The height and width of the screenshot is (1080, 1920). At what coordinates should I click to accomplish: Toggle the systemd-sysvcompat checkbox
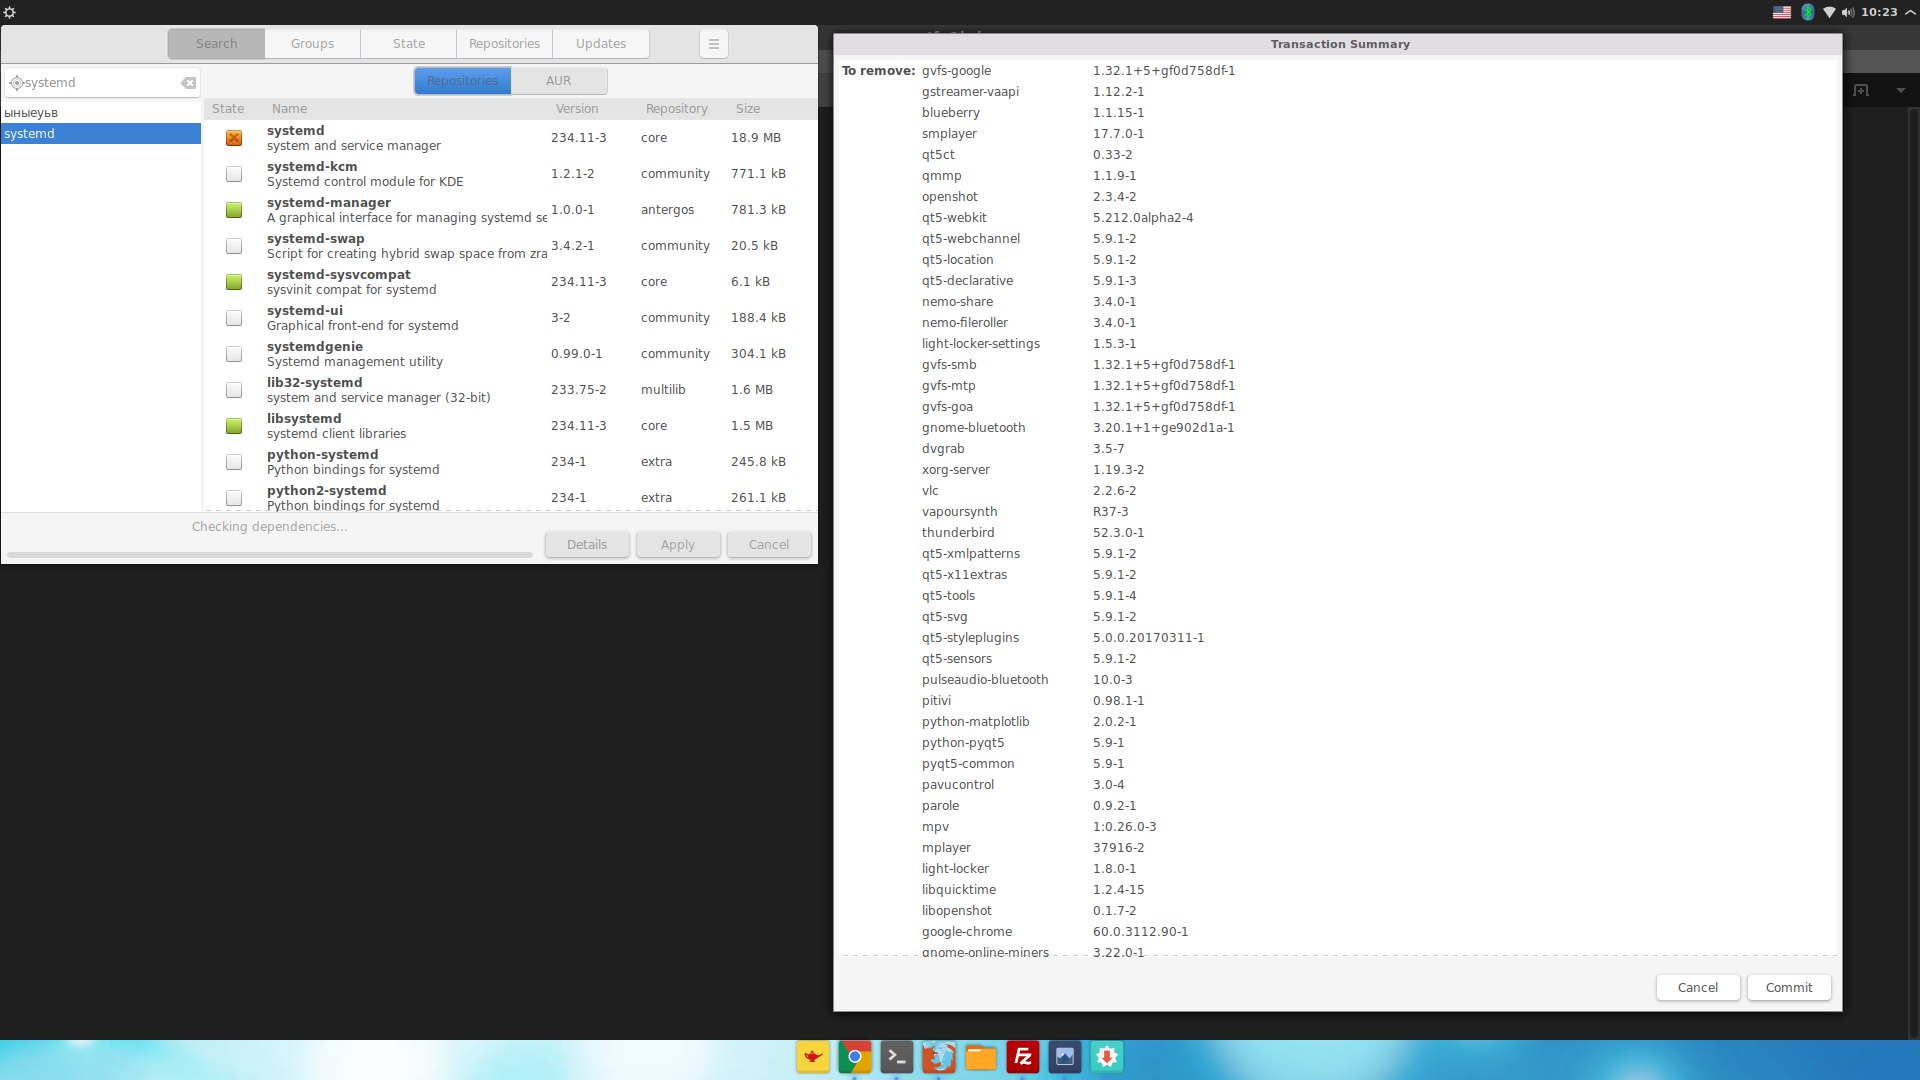pos(234,282)
